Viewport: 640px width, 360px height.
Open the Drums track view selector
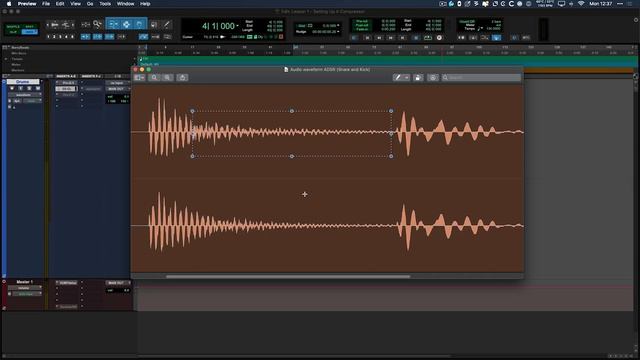click(x=24, y=95)
